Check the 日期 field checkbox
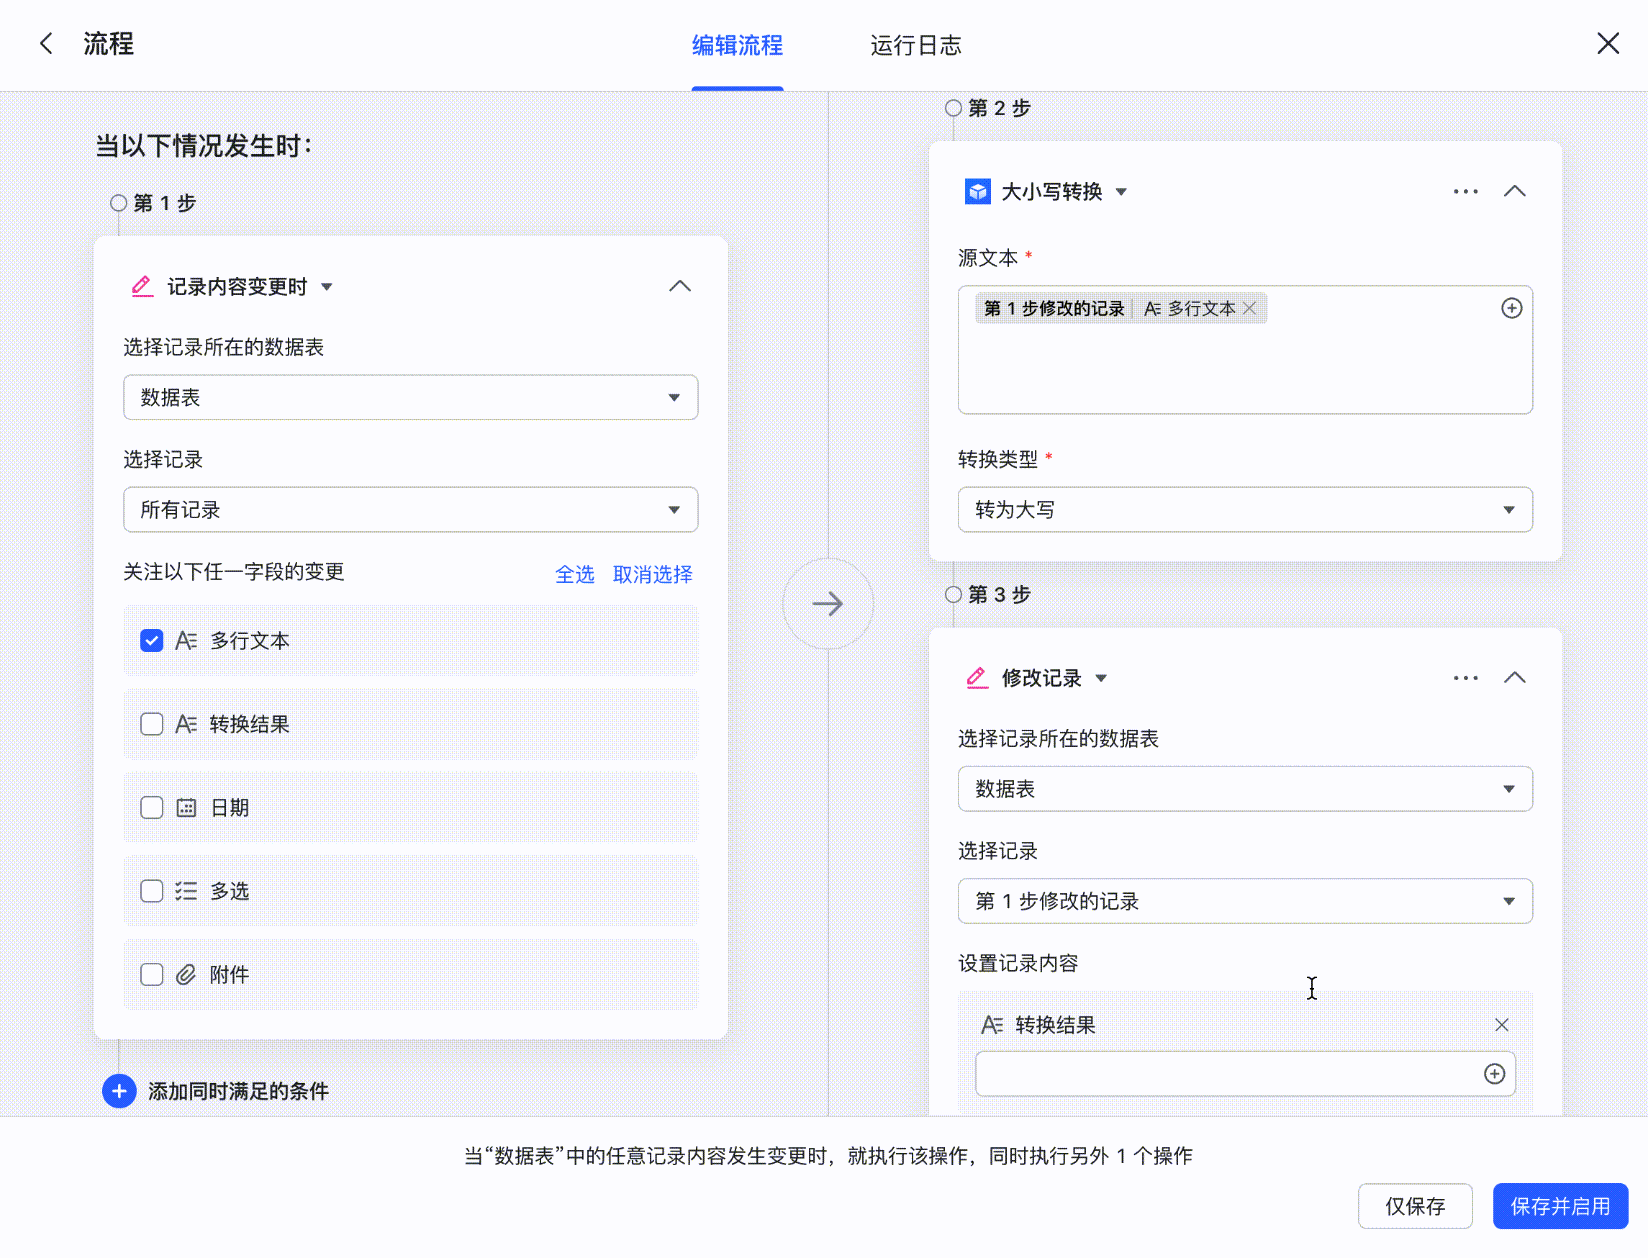This screenshot has width=1648, height=1258. point(151,807)
